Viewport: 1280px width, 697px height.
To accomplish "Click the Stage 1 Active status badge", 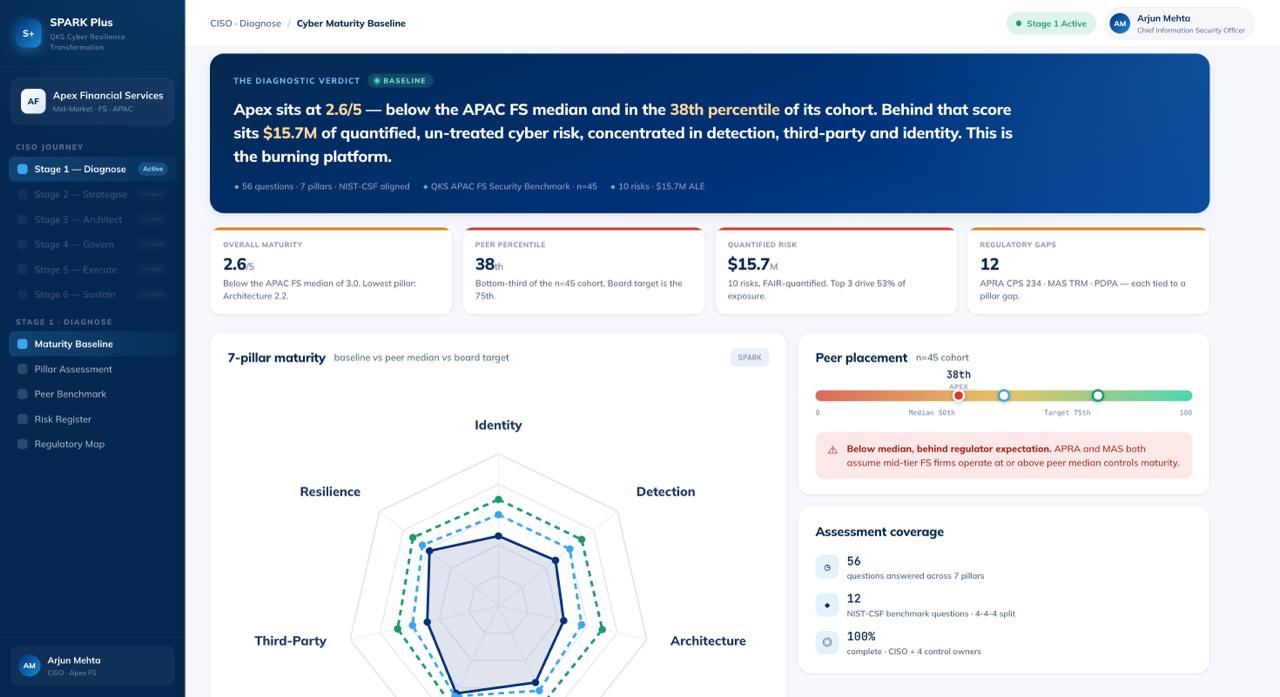I will tap(1051, 23).
